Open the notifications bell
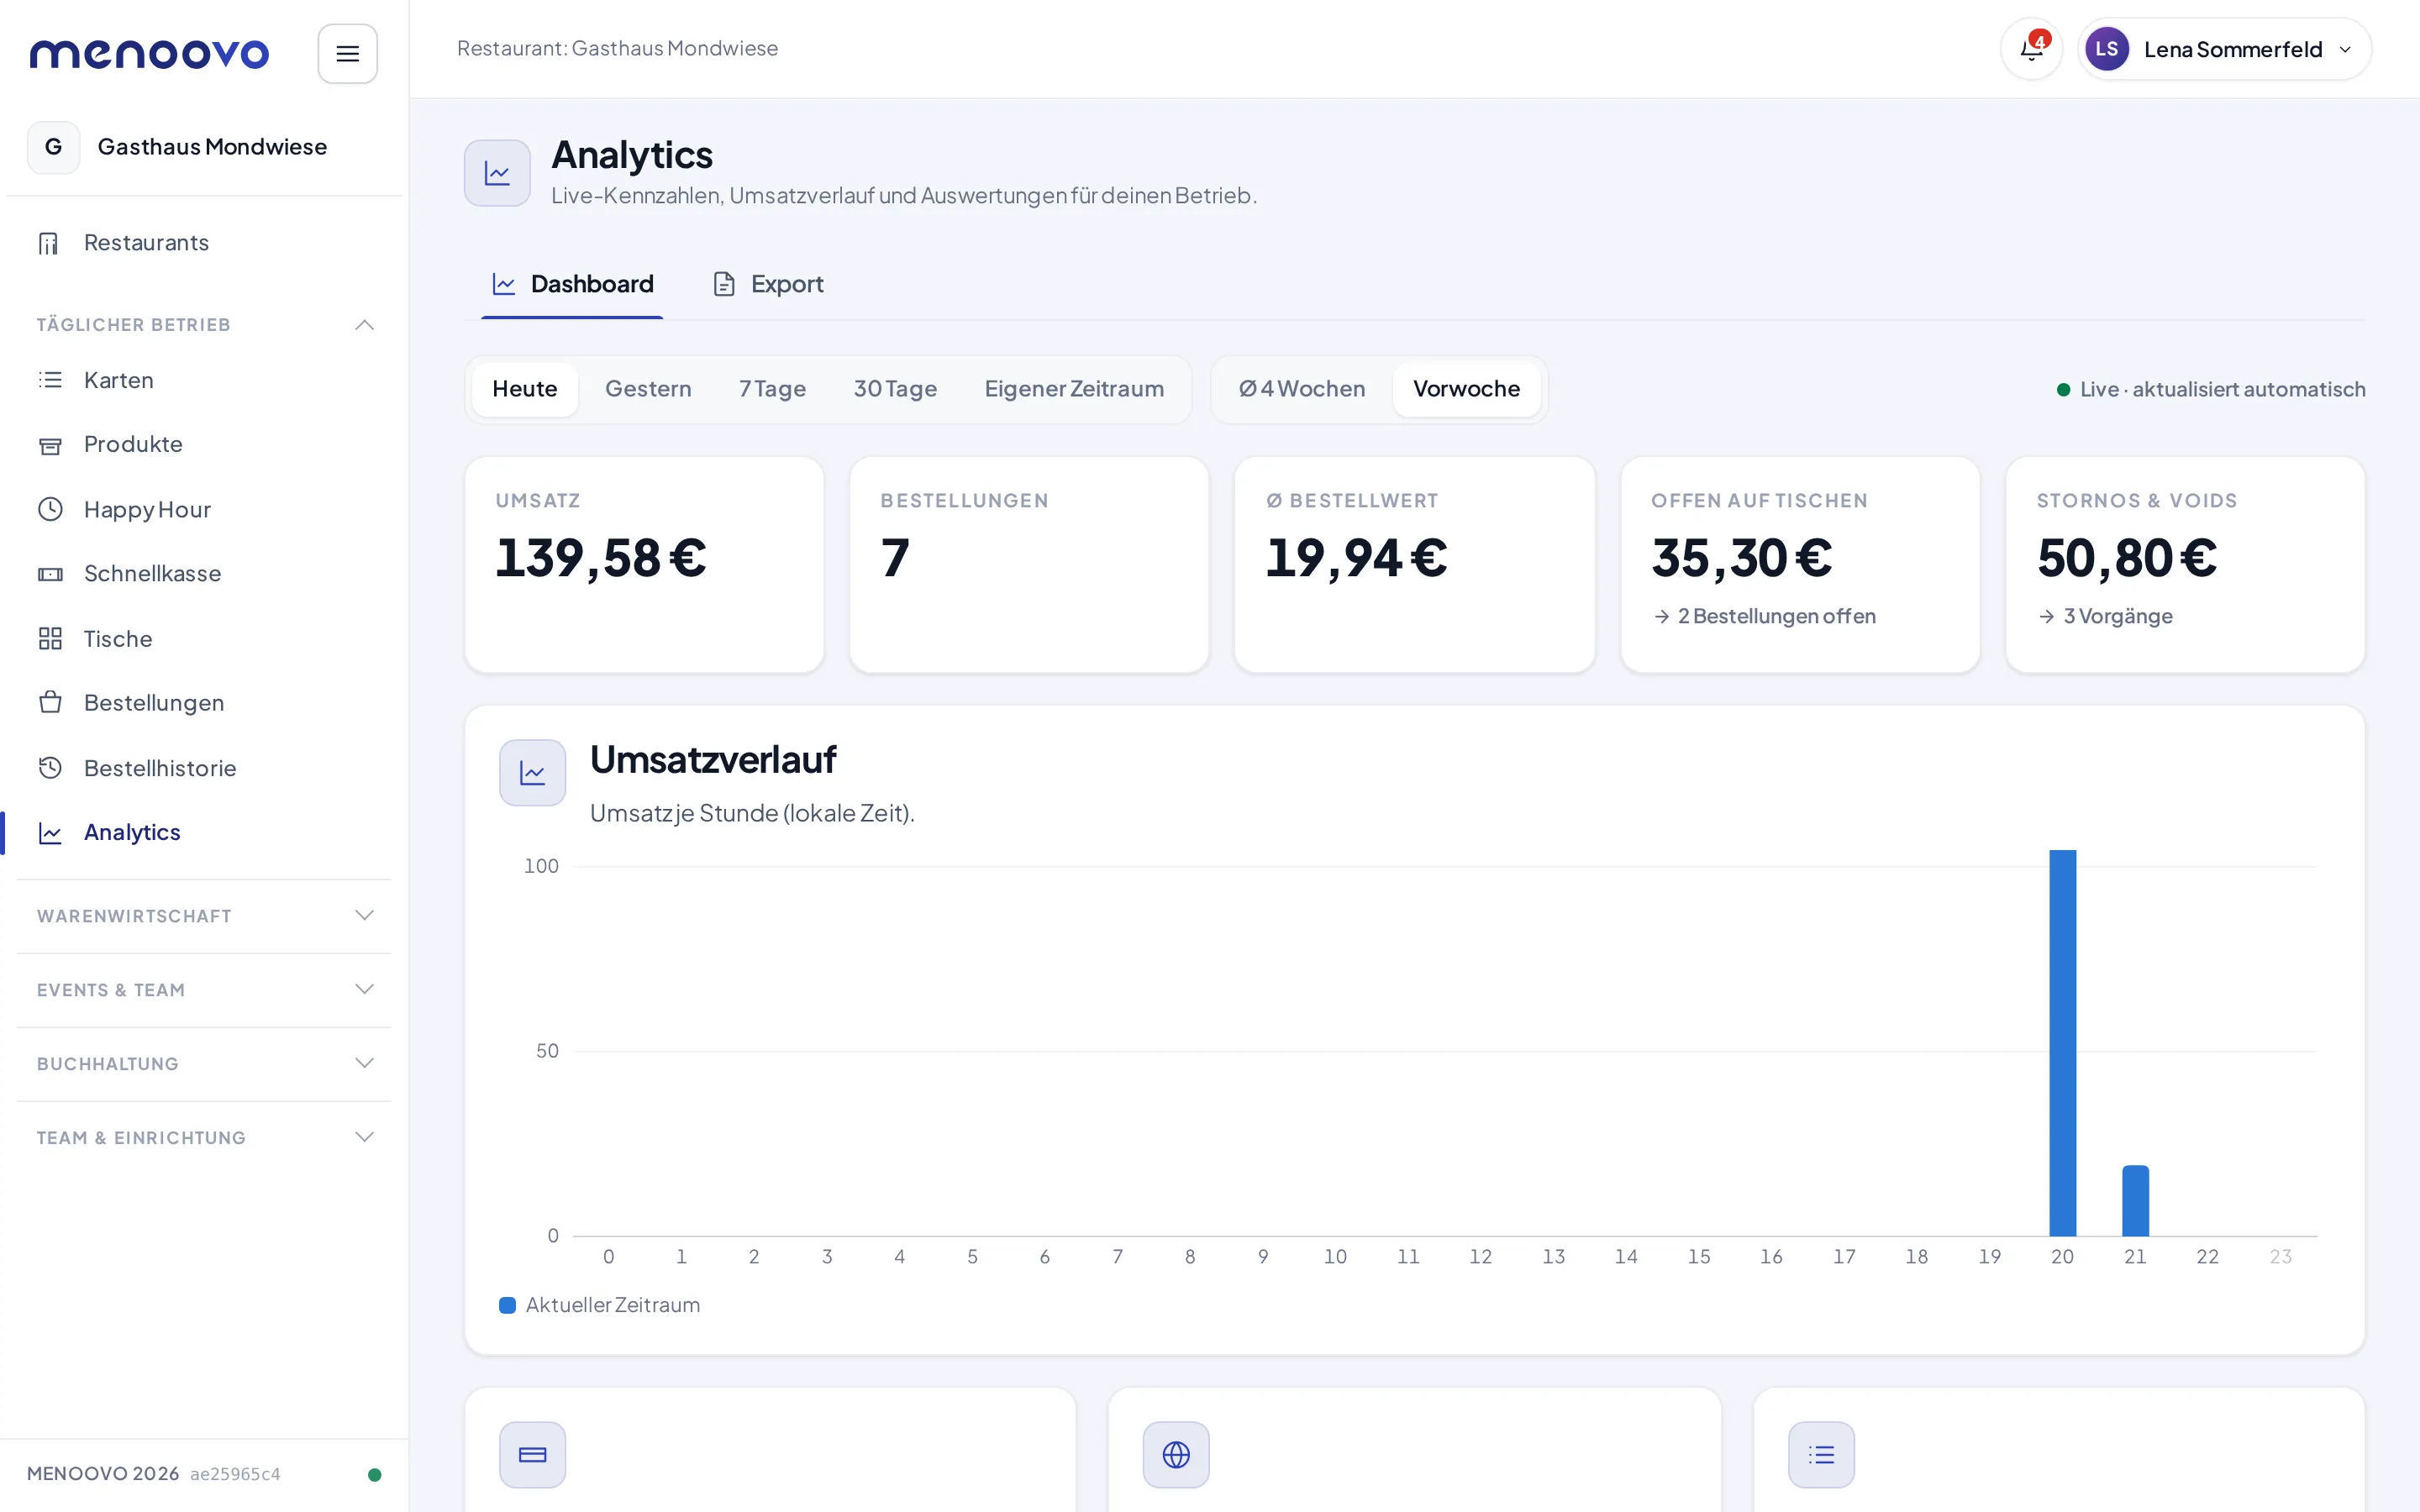The height and width of the screenshot is (1512, 2420). 2031,49
